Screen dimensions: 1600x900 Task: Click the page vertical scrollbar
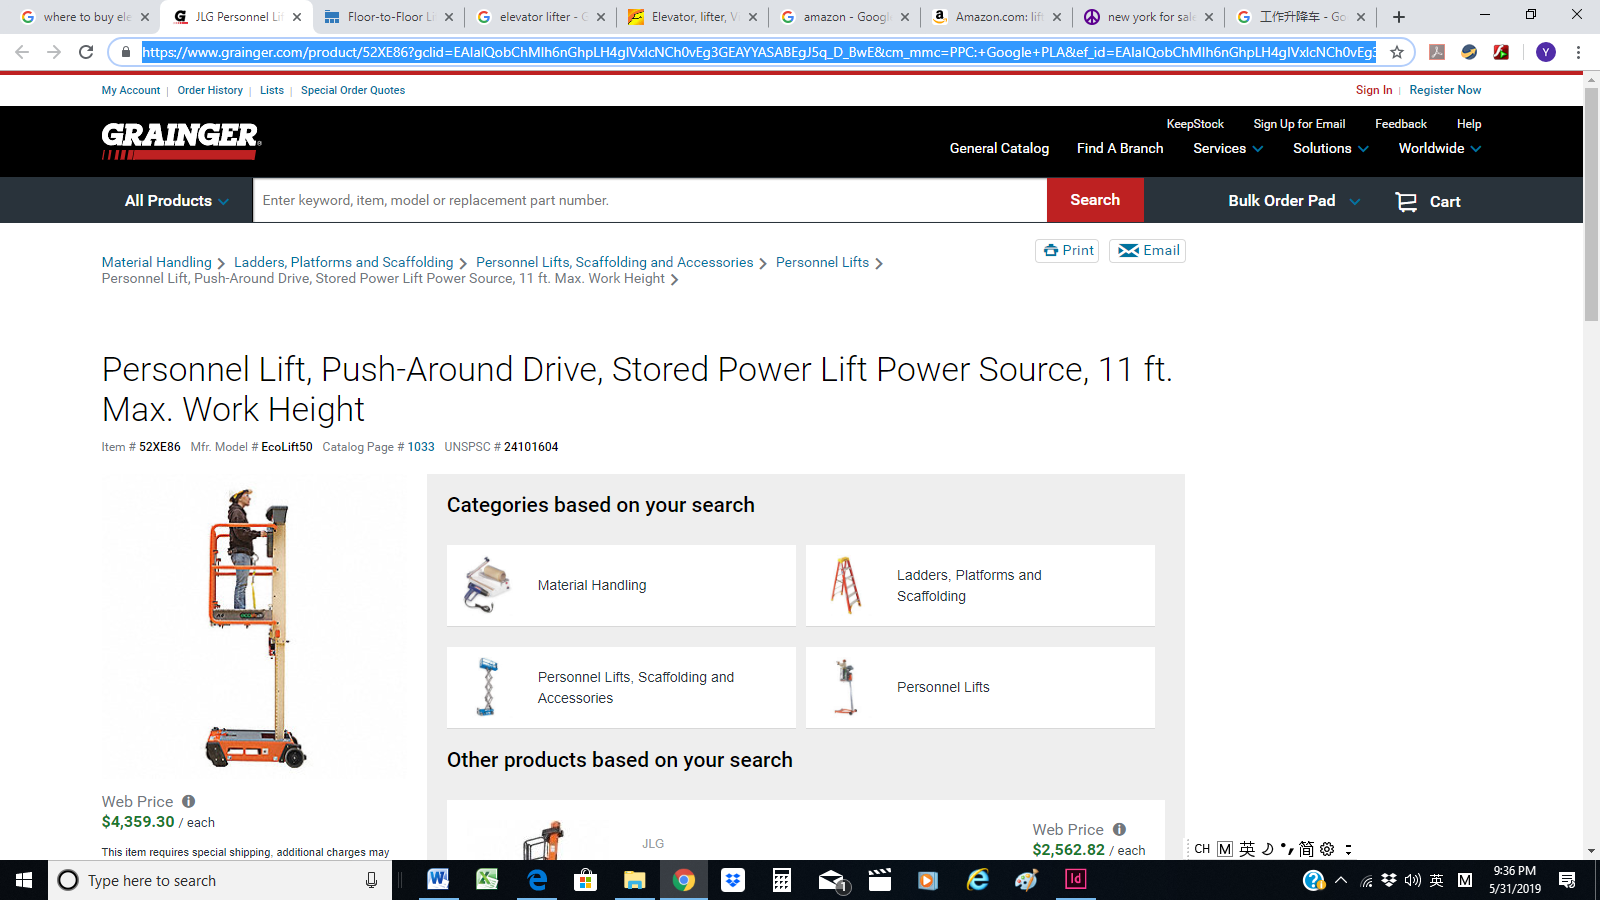[1591, 204]
